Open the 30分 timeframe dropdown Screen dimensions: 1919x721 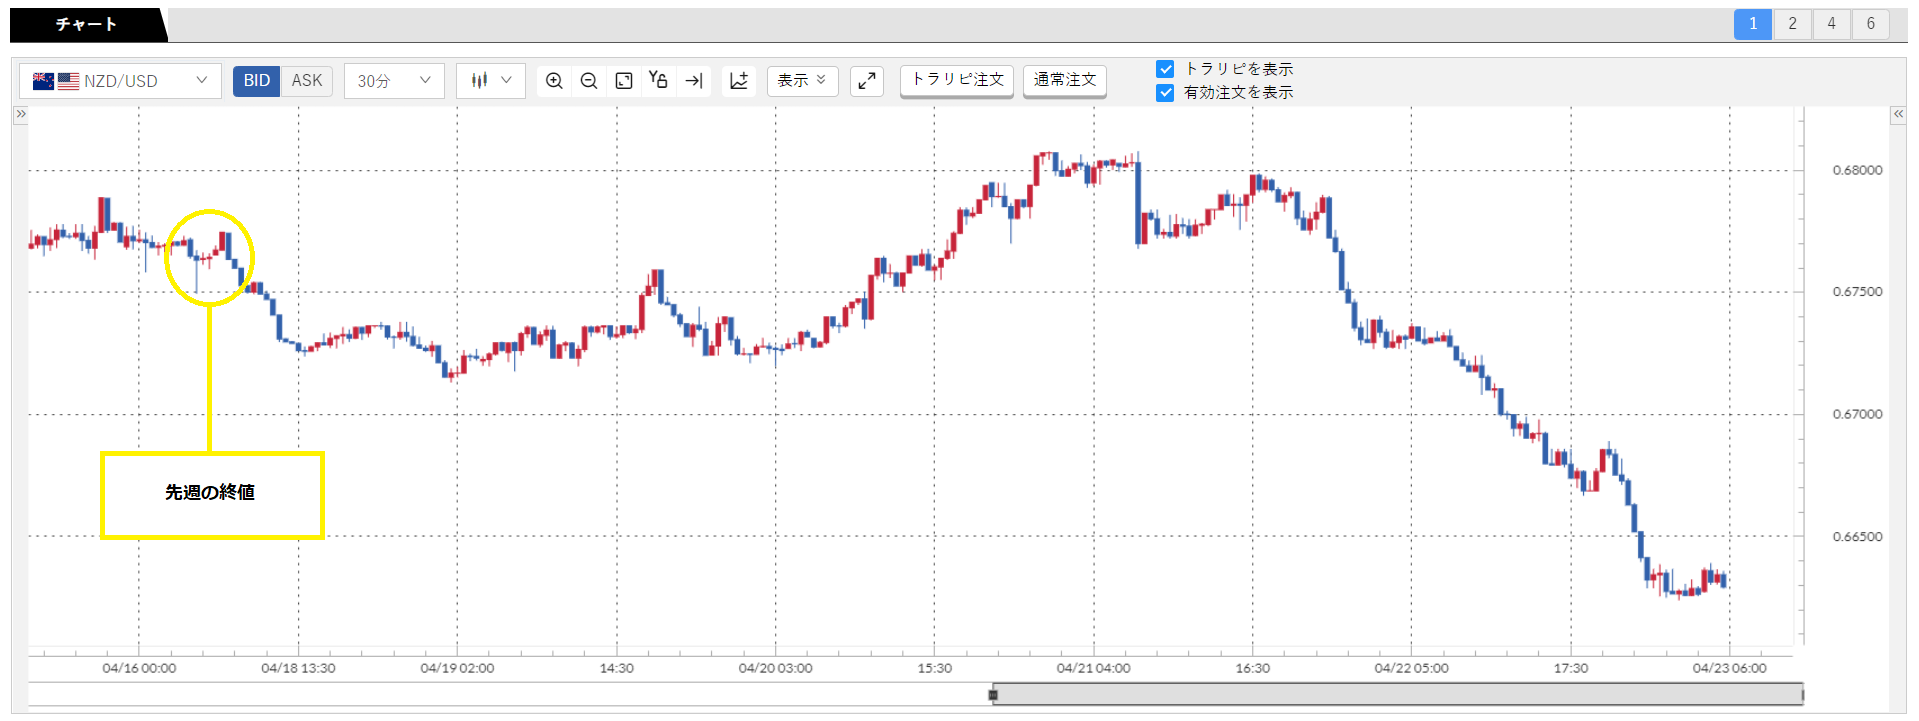point(394,81)
